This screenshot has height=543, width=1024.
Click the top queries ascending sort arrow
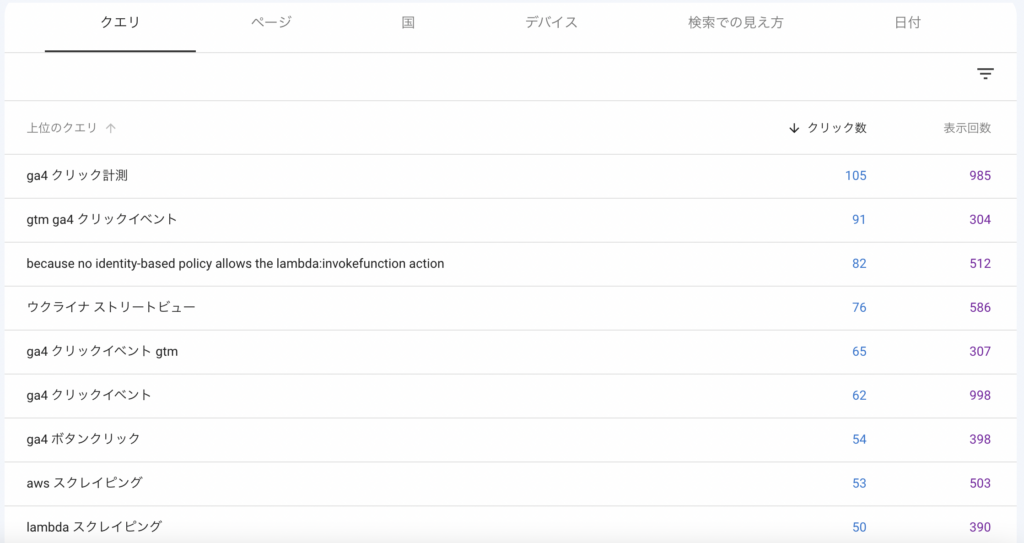tap(111, 128)
